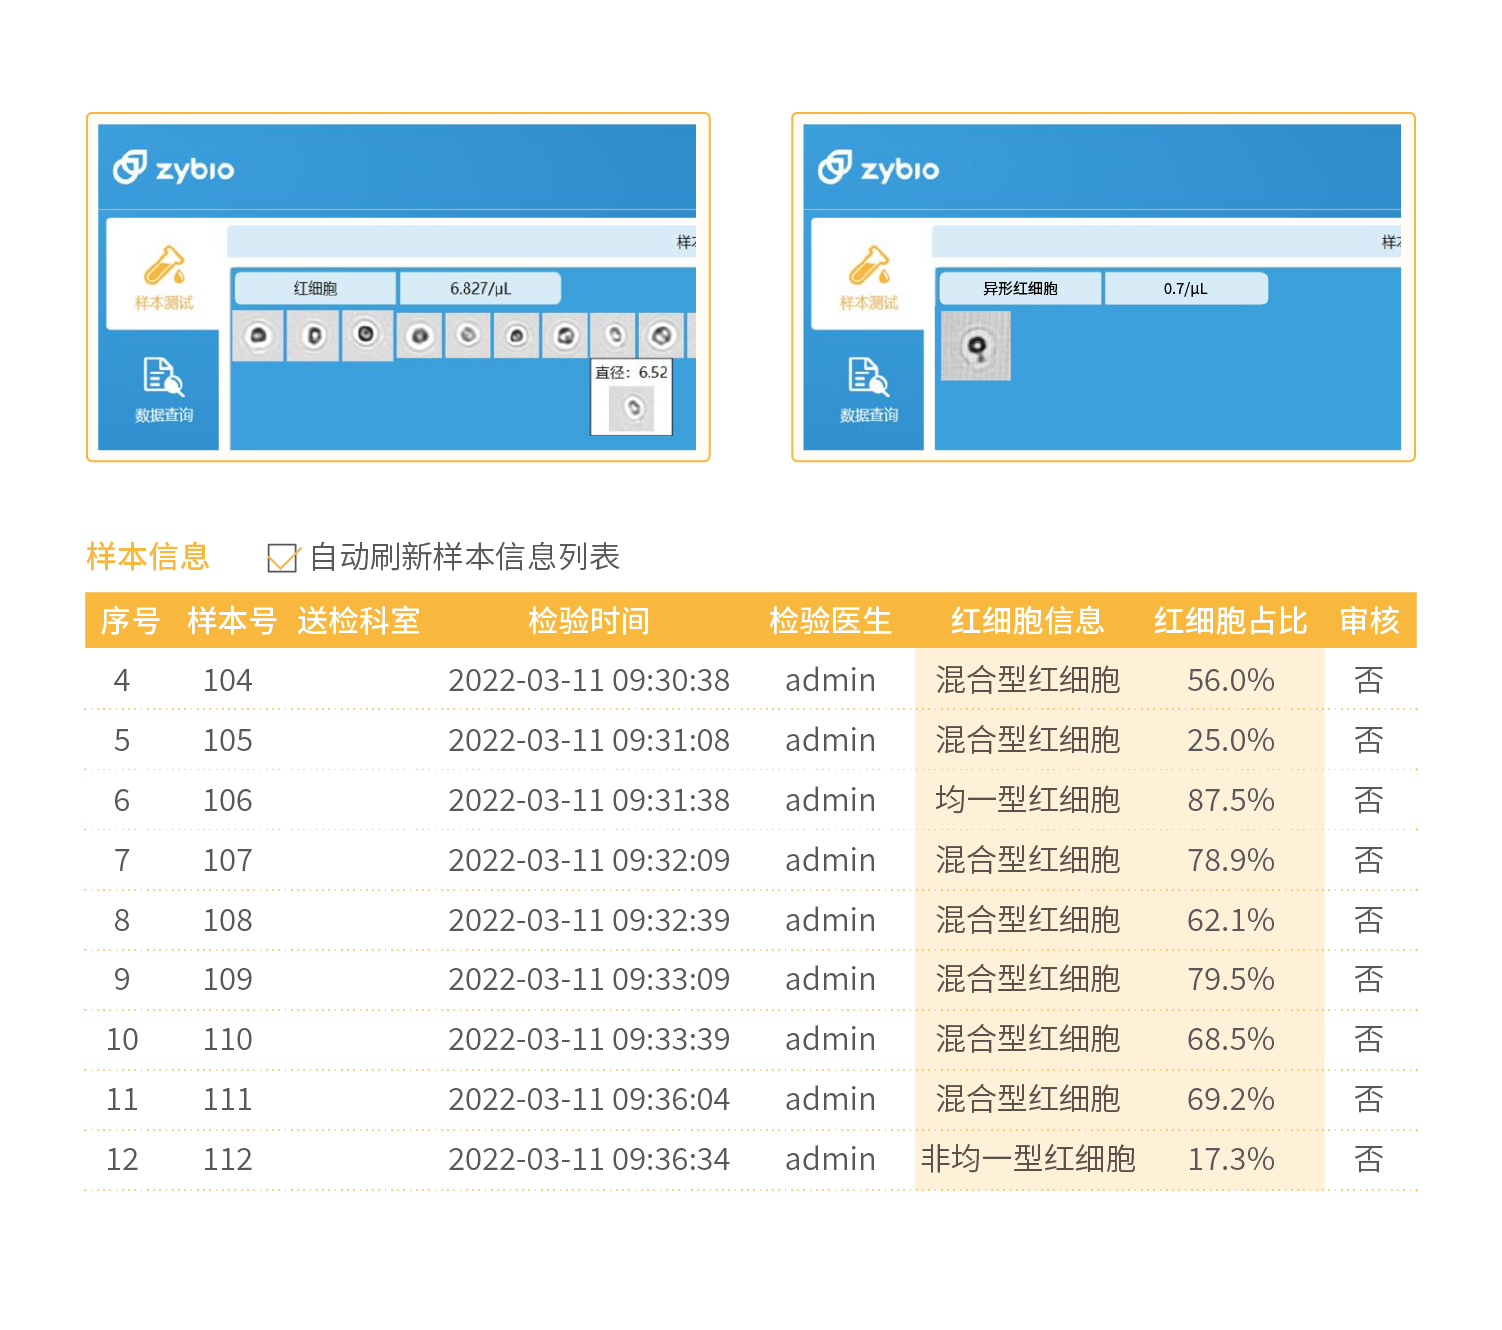Click the test tube icon in right panel

[868, 266]
